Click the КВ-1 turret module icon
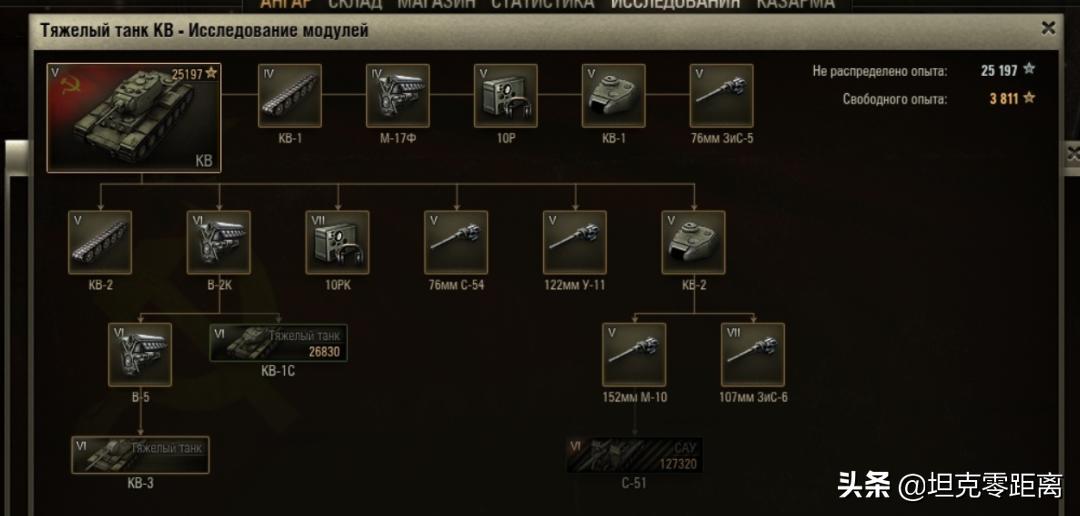 (x=614, y=96)
